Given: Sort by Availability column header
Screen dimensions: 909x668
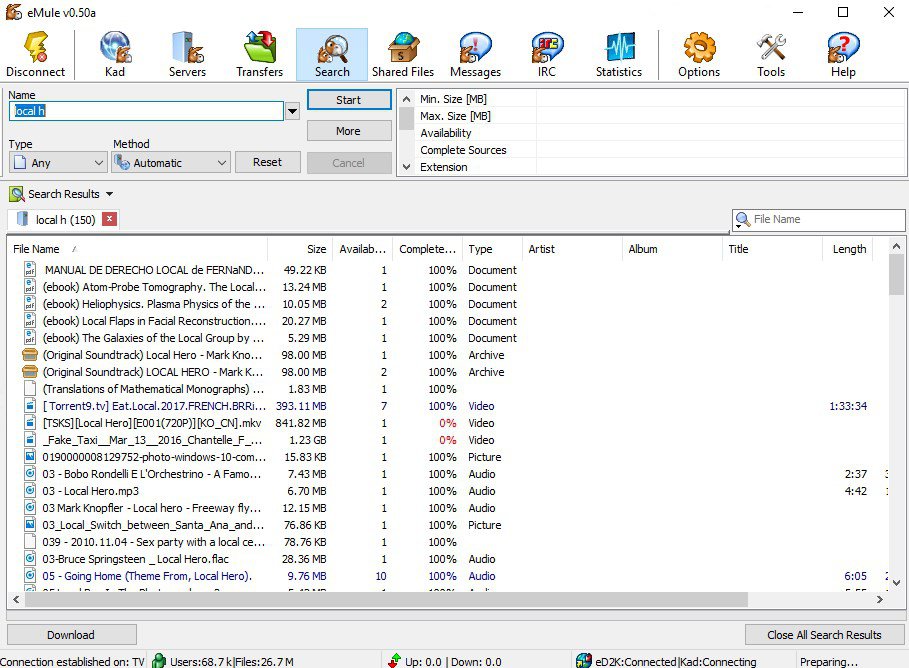Looking at the screenshot, I should pyautogui.click(x=363, y=249).
